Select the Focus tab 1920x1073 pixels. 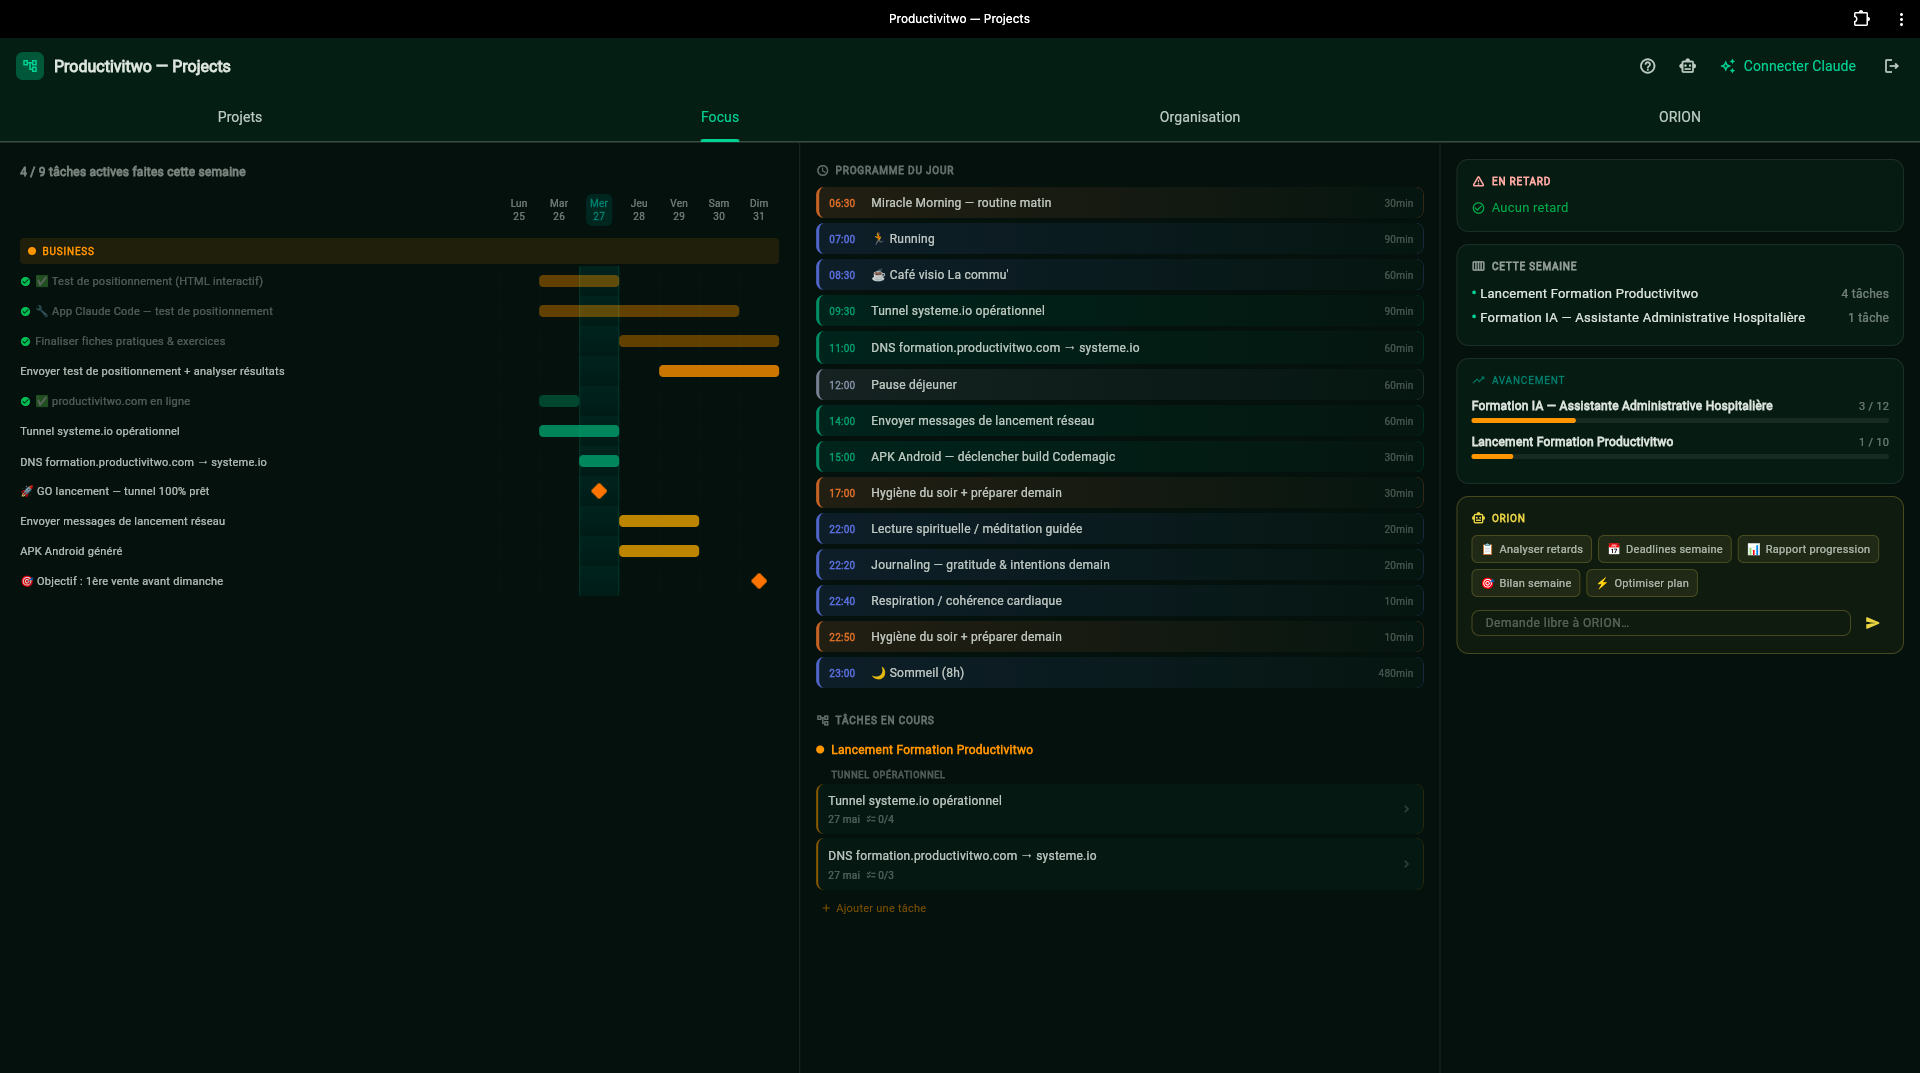tap(720, 117)
